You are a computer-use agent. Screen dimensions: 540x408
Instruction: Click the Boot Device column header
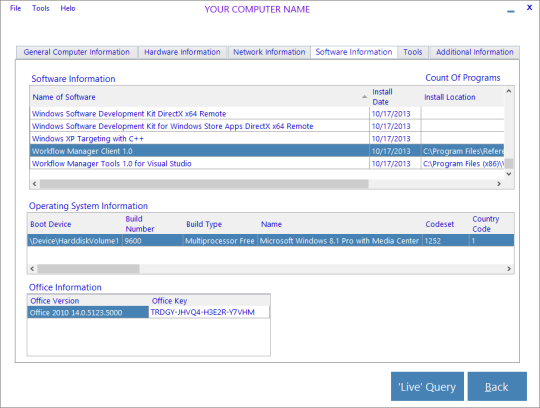[75, 224]
